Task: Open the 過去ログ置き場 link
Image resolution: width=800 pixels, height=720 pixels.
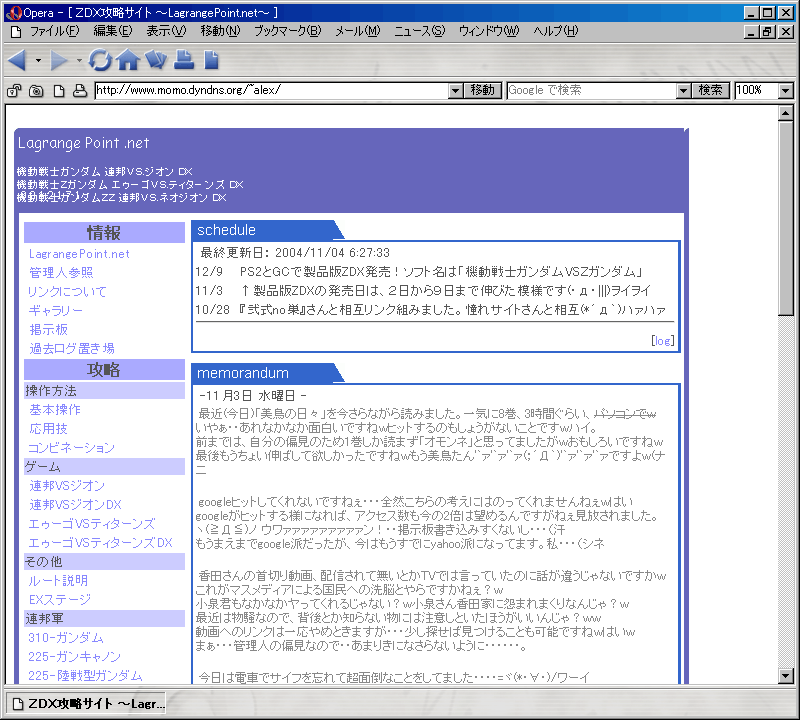Action: point(72,349)
